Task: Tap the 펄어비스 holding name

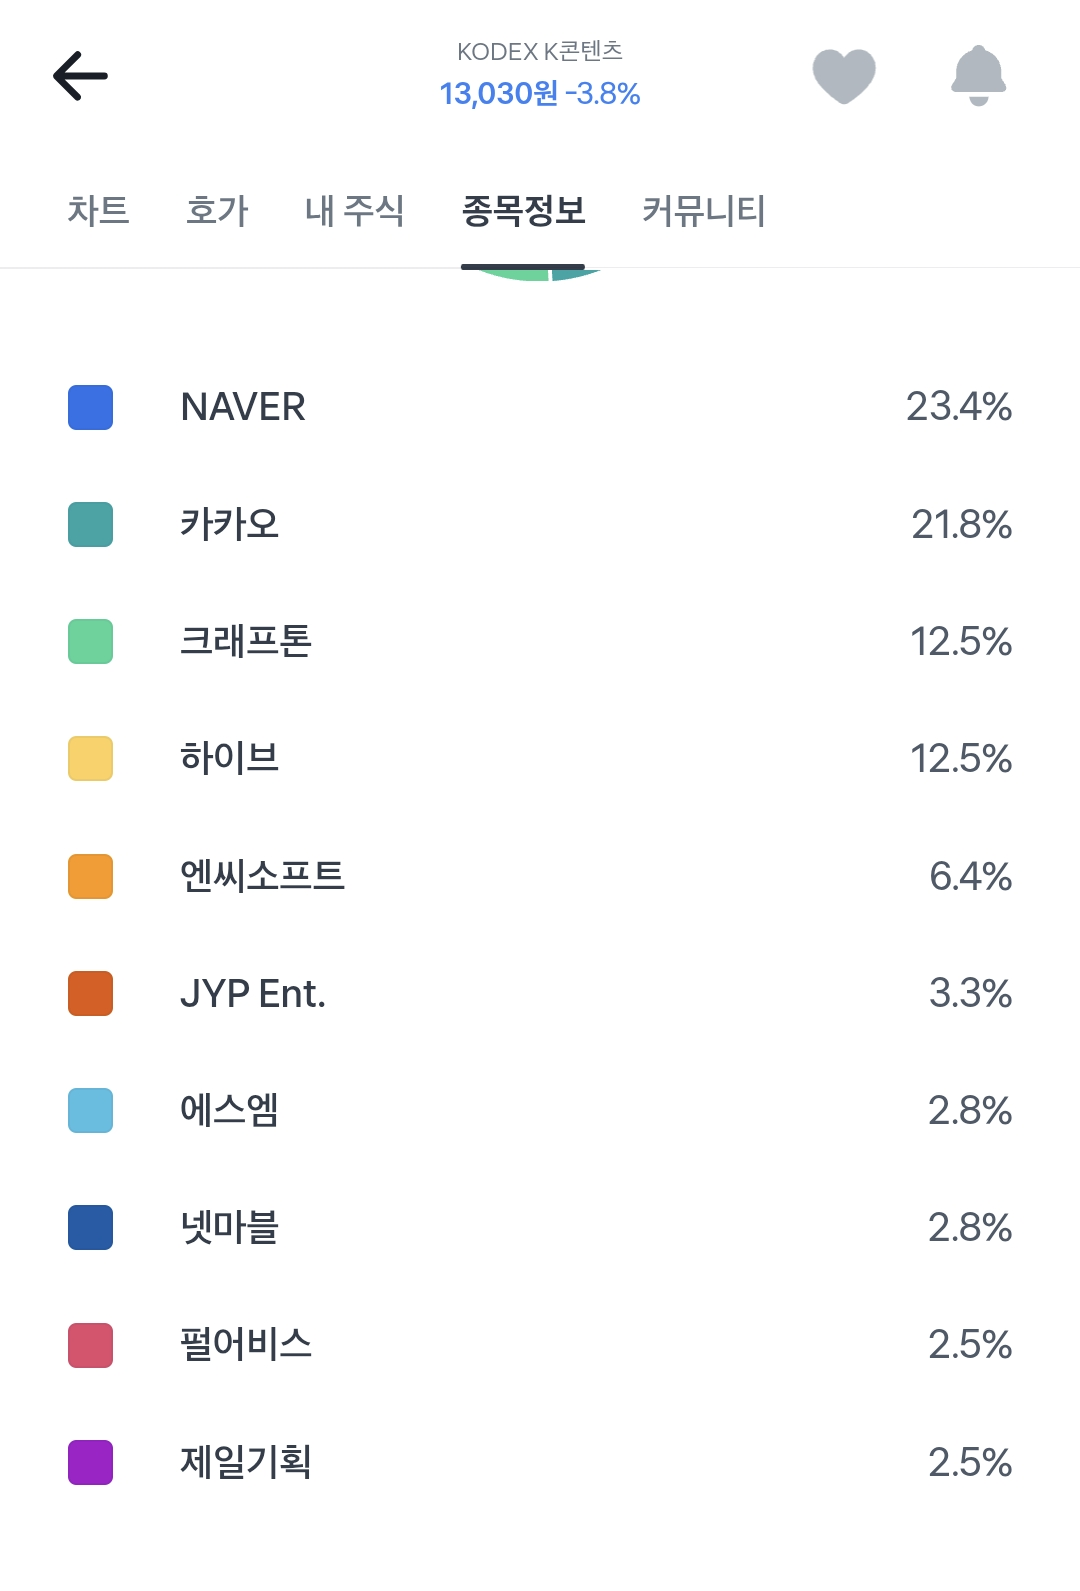Action: click(x=246, y=1344)
